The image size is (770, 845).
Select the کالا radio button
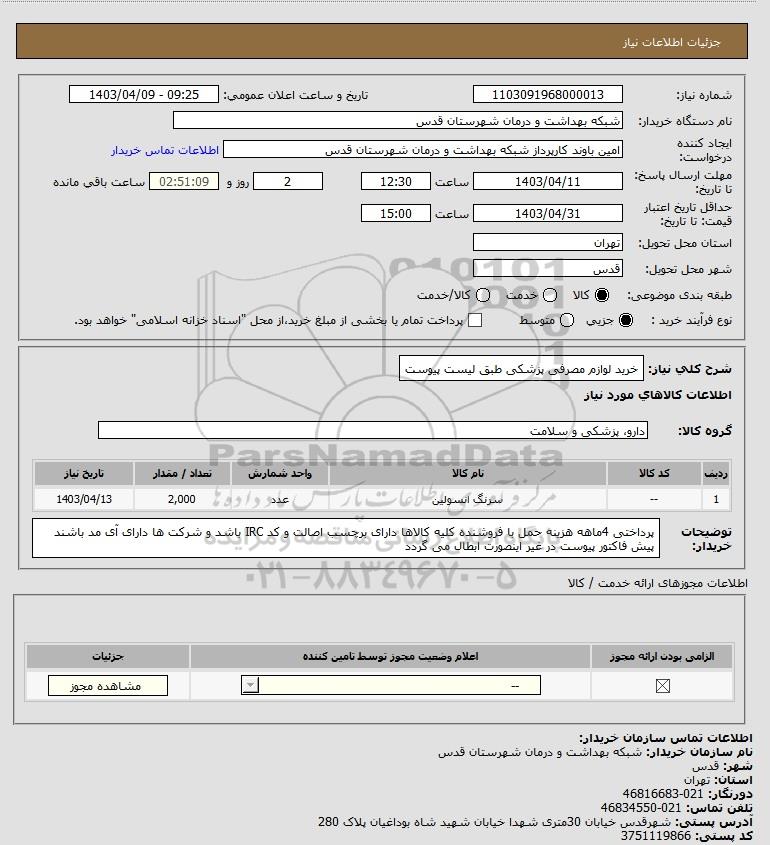tap(601, 295)
